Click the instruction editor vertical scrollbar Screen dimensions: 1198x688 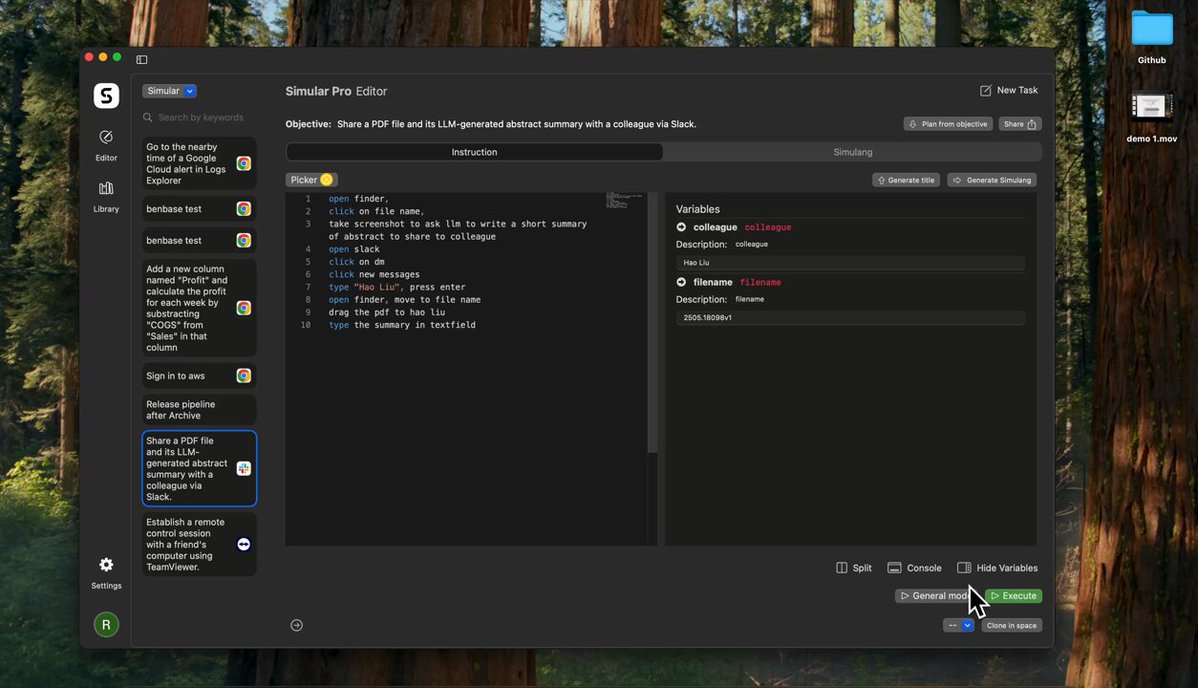652,321
